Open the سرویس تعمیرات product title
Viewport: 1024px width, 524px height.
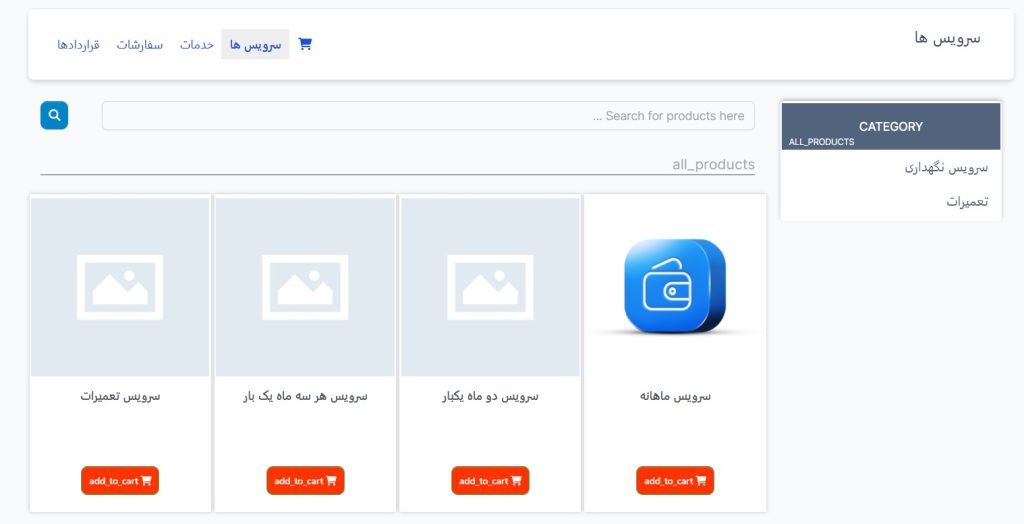tap(120, 396)
